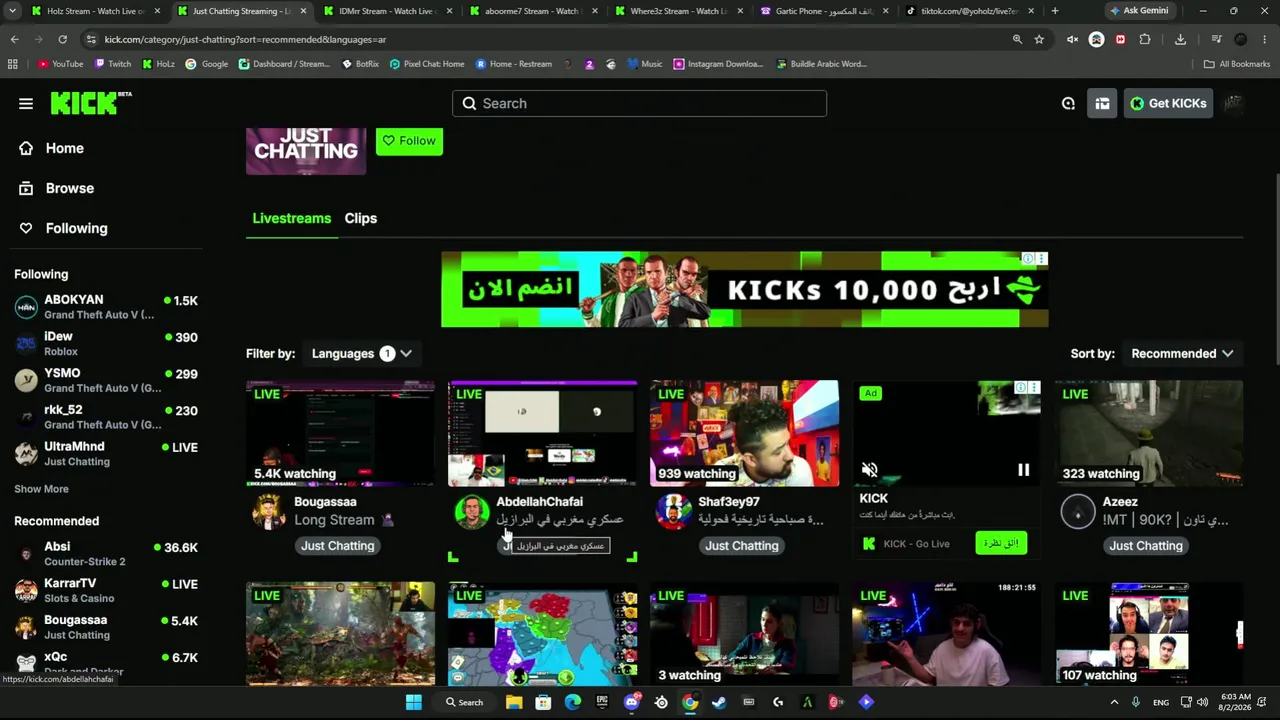Click the circular icon left of the gift button
The height and width of the screenshot is (720, 1280).
coord(1068,103)
